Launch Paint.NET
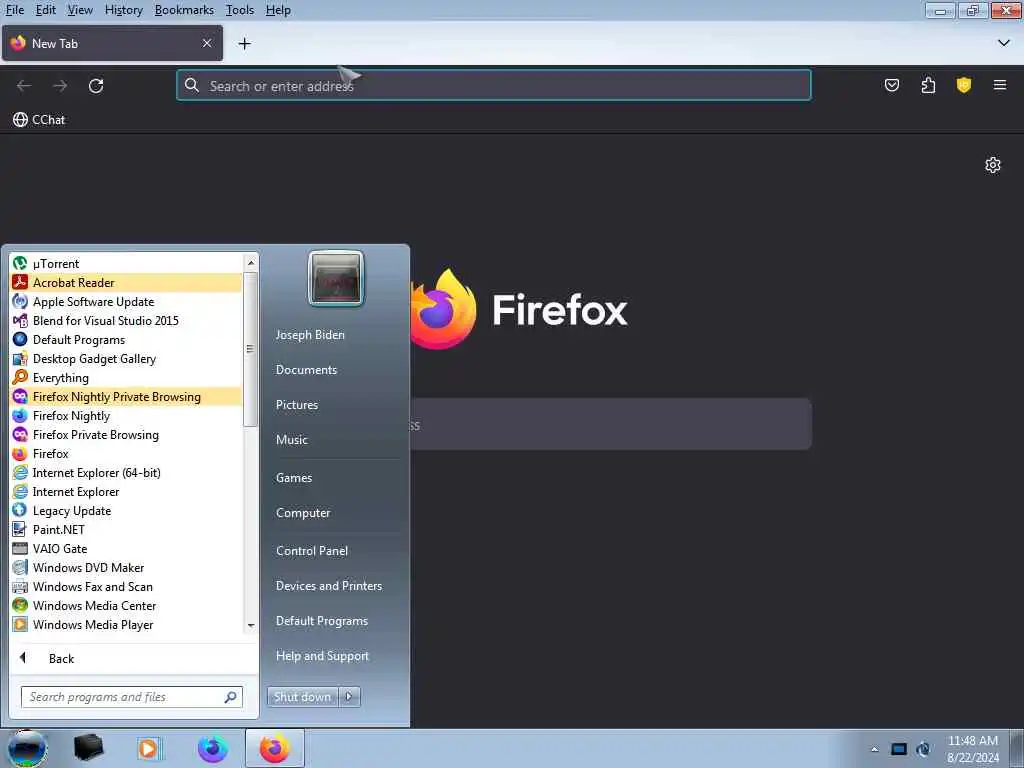The image size is (1024, 768). point(126,530)
